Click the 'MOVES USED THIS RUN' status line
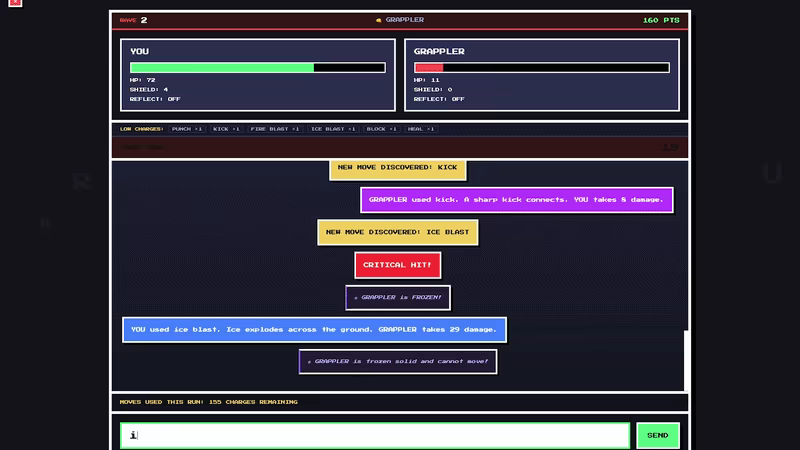 (209, 402)
